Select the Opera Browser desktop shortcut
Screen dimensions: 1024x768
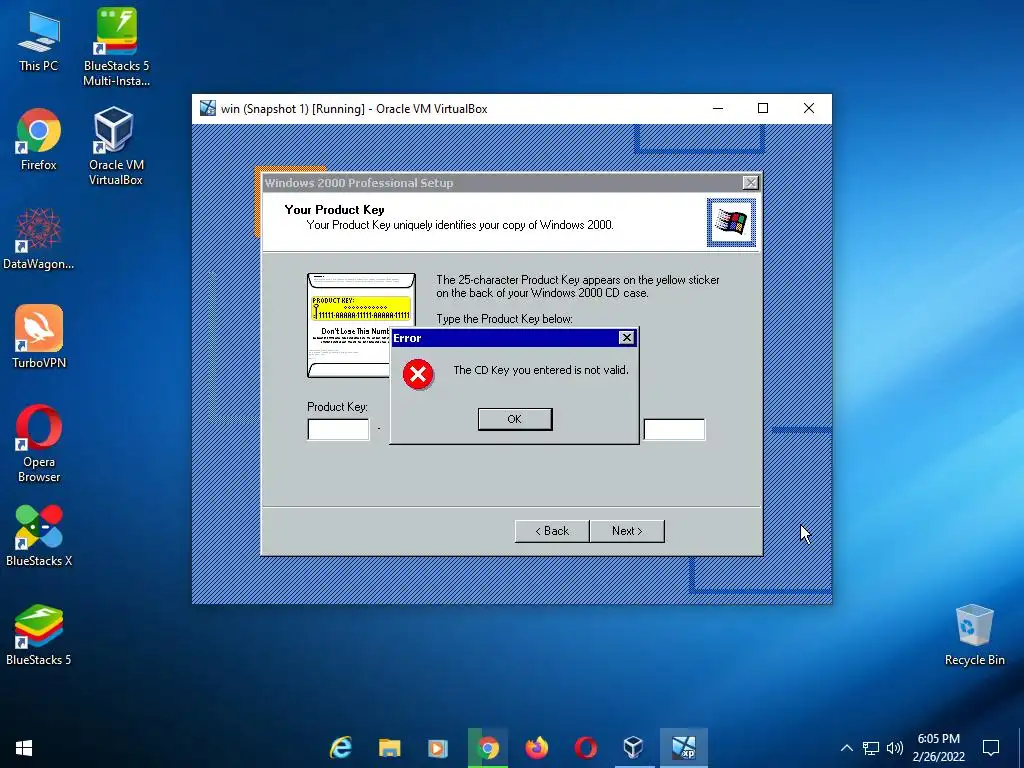(39, 444)
